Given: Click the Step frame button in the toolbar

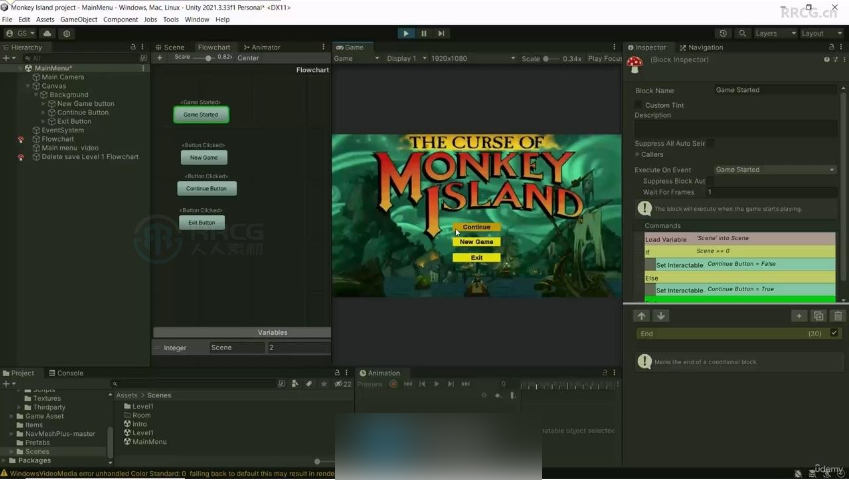Looking at the screenshot, I should coord(441,34).
